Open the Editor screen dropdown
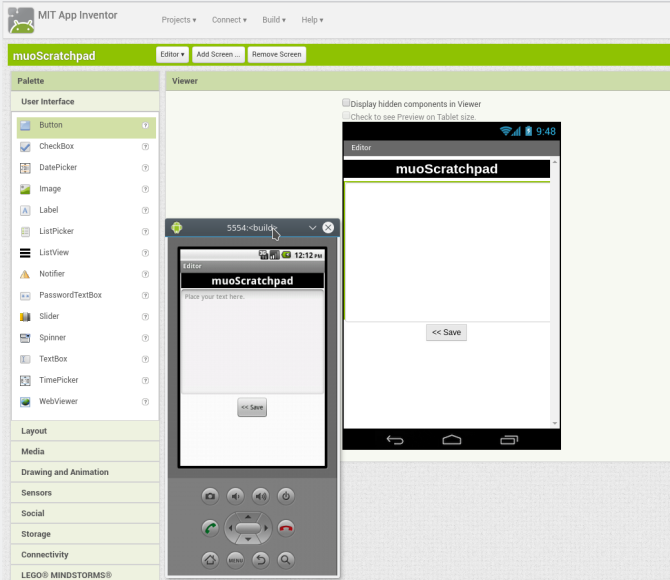 tap(172, 55)
